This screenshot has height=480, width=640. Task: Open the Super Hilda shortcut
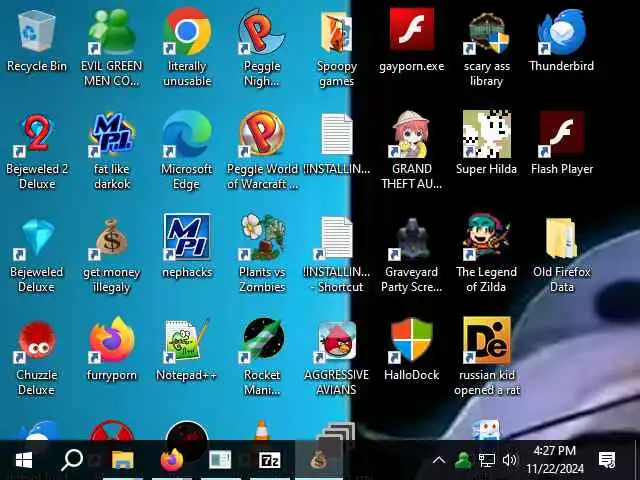[487, 134]
